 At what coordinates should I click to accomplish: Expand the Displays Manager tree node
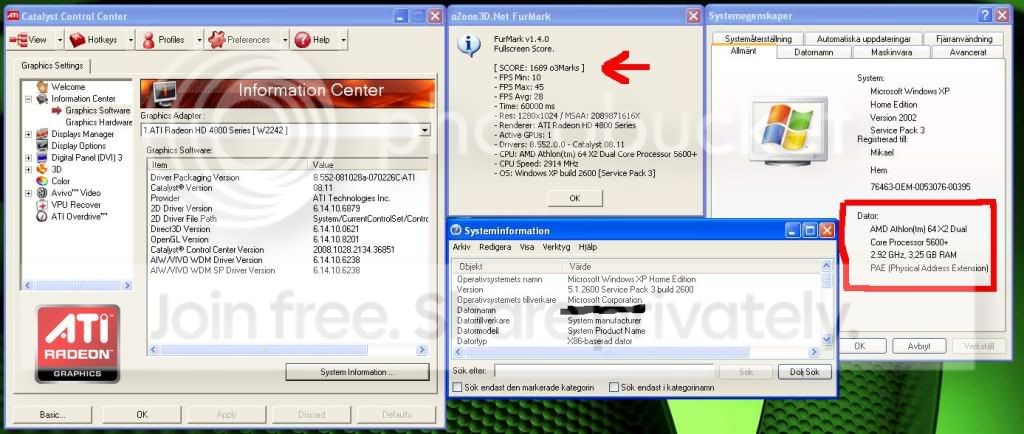tap(28, 134)
